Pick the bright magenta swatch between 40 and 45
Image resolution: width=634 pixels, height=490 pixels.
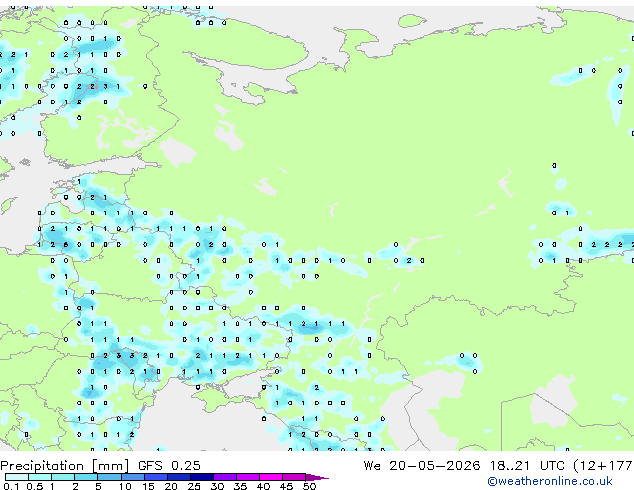271,477
